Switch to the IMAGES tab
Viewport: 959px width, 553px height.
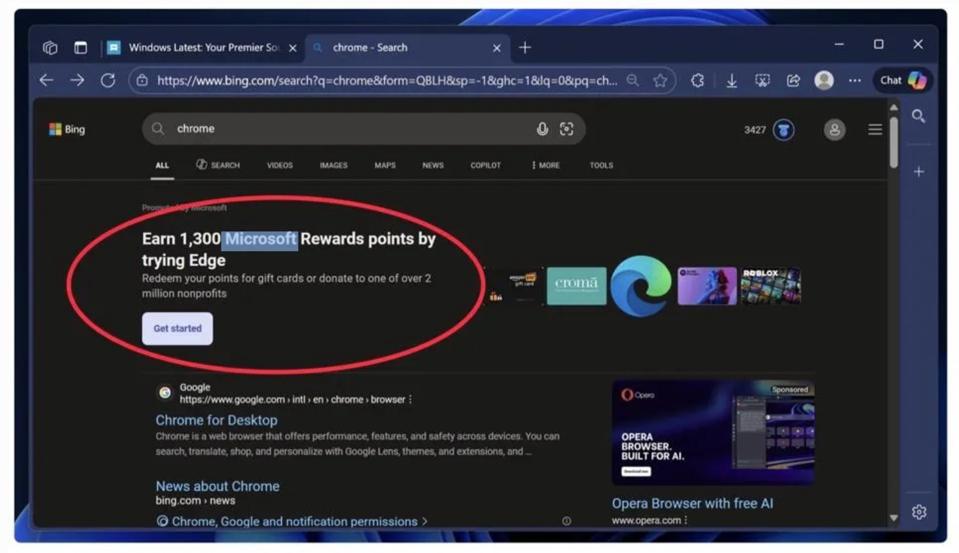pyautogui.click(x=333, y=165)
